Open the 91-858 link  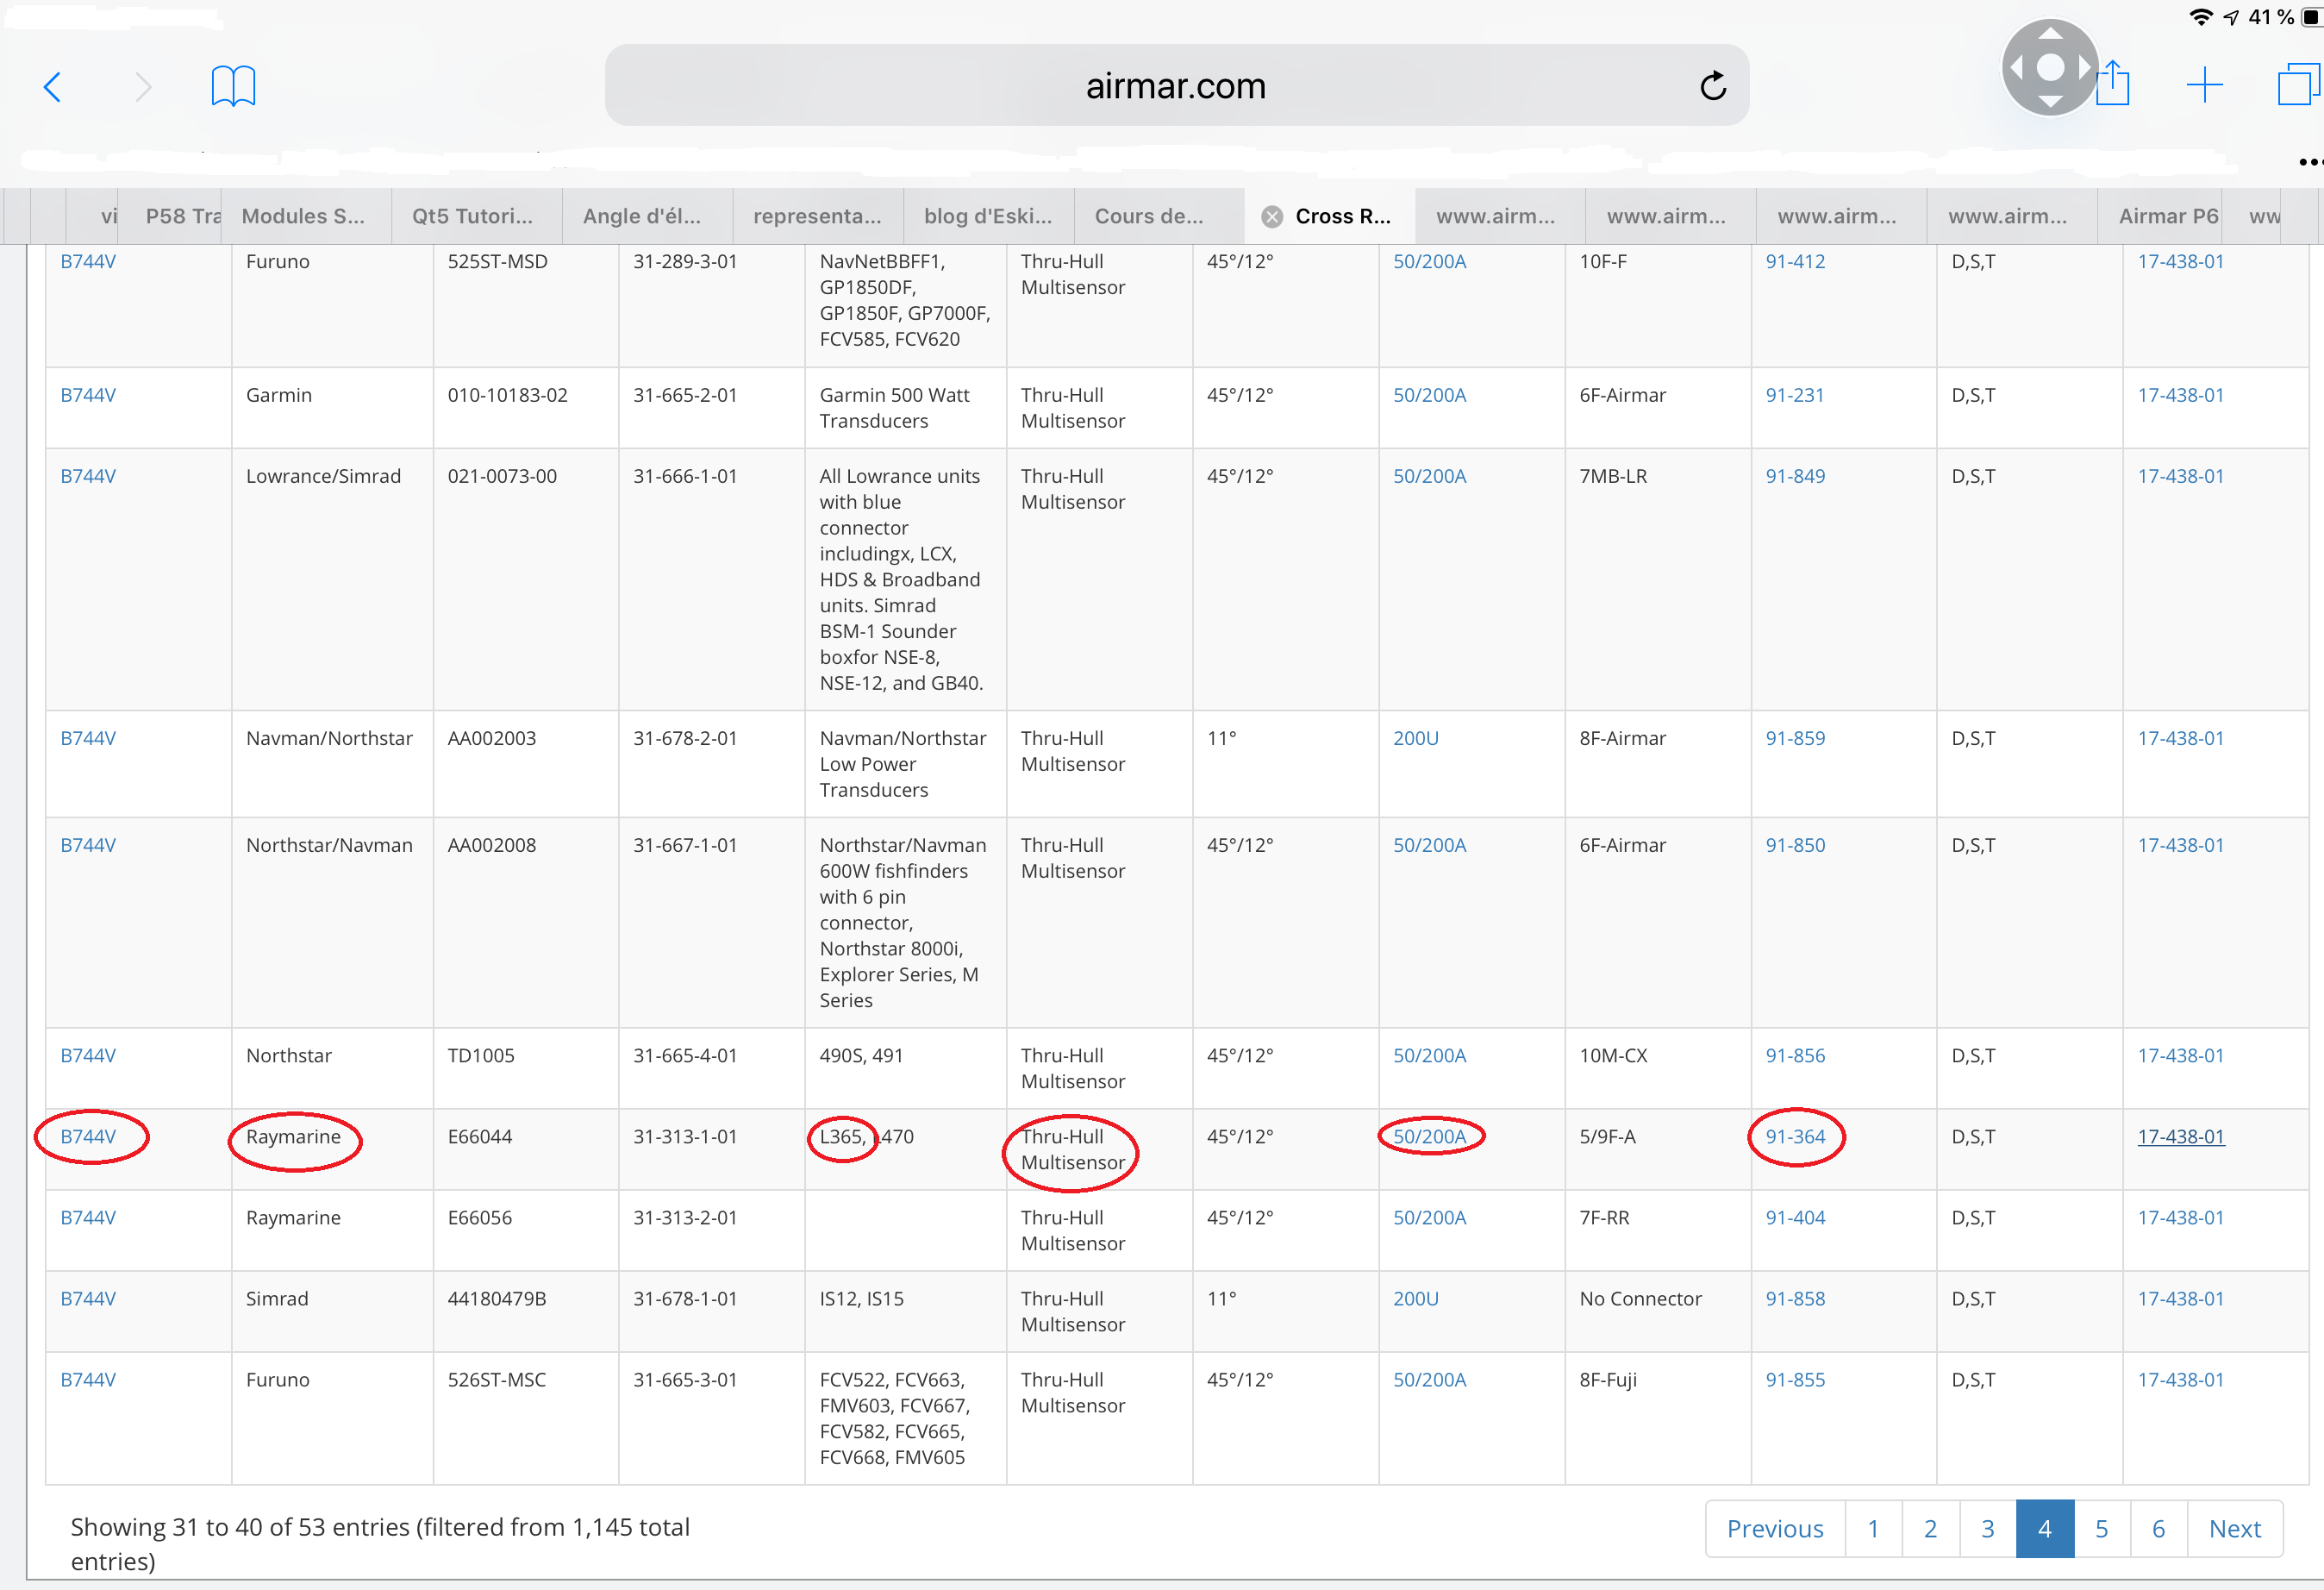coord(1795,1299)
